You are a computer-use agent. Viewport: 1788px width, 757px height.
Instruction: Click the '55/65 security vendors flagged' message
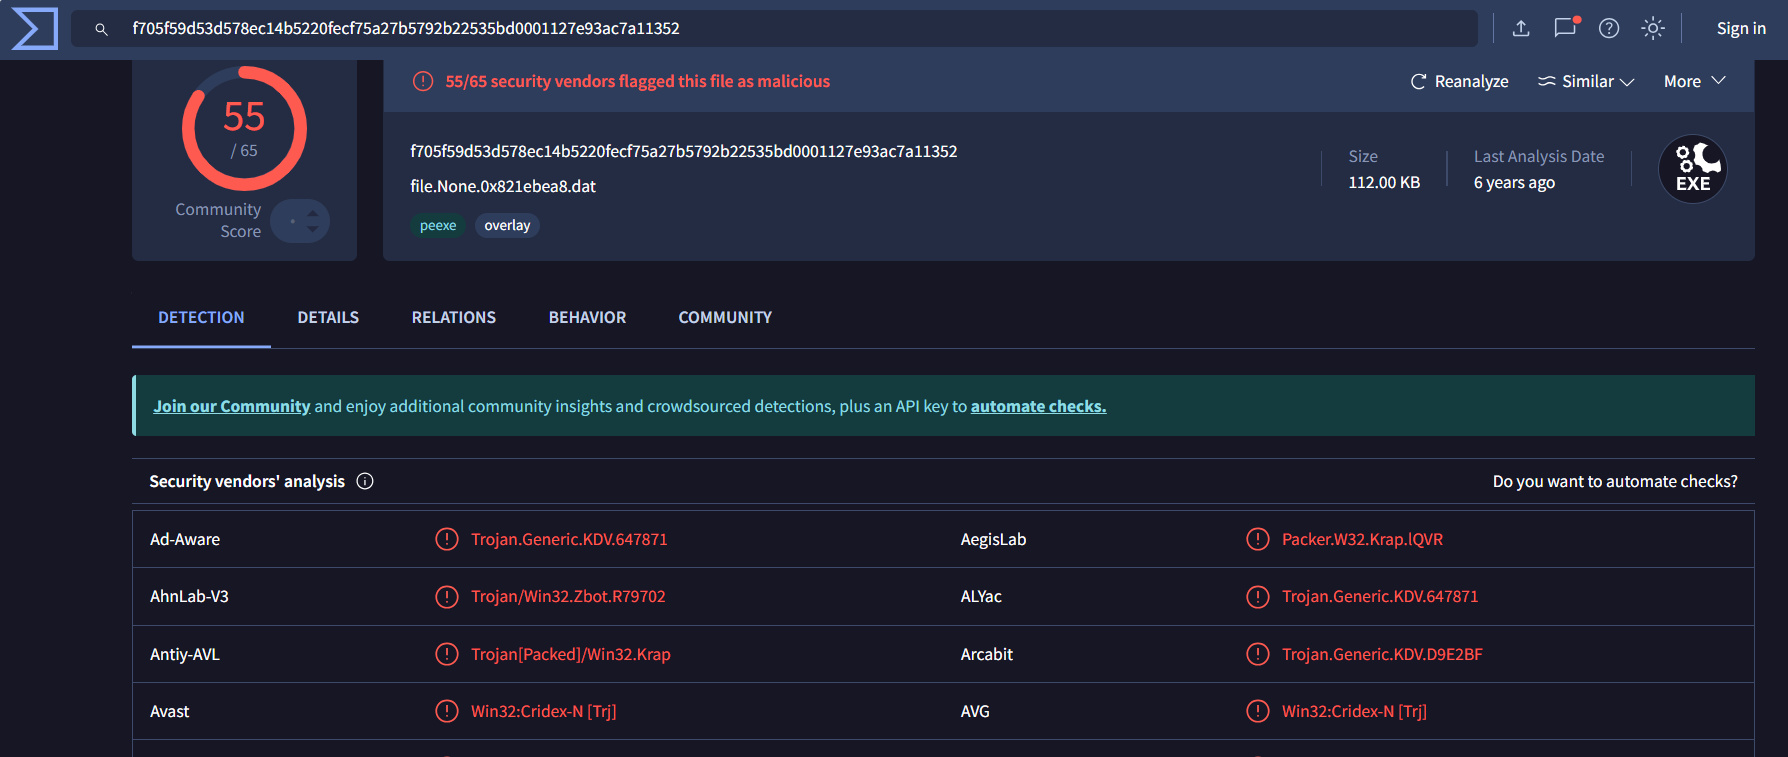point(638,81)
